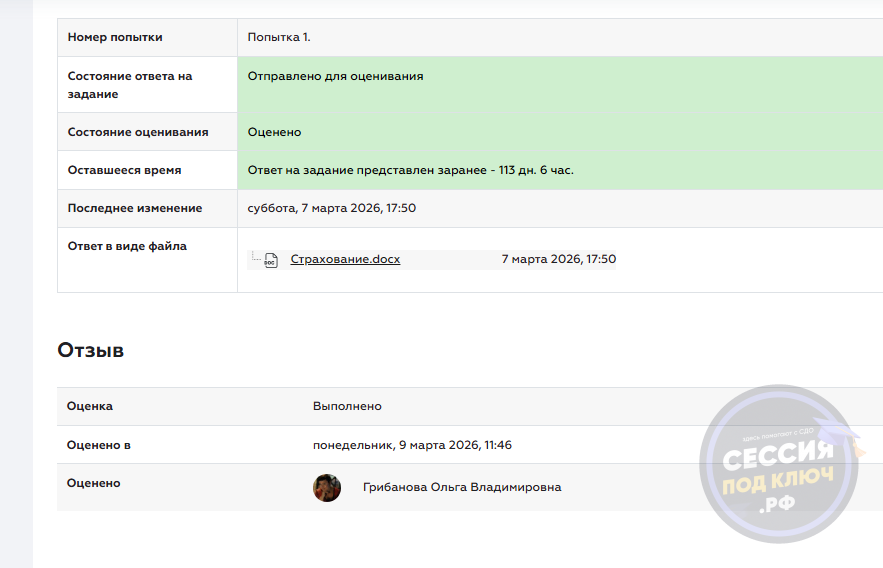The image size is (883, 568).
Task: Click the DOCX file icon beside Страхование.docx
Action: tap(270, 260)
